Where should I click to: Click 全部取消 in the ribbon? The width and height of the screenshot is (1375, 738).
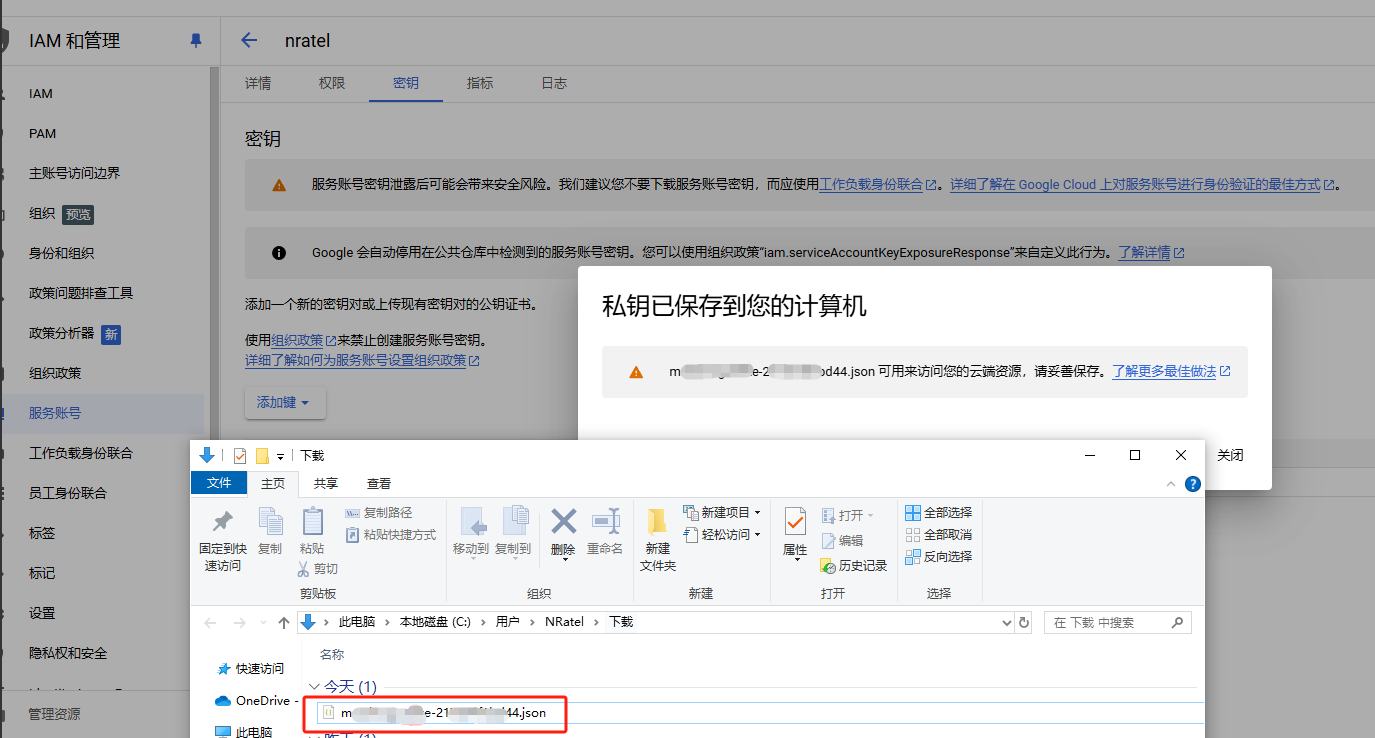coord(938,535)
